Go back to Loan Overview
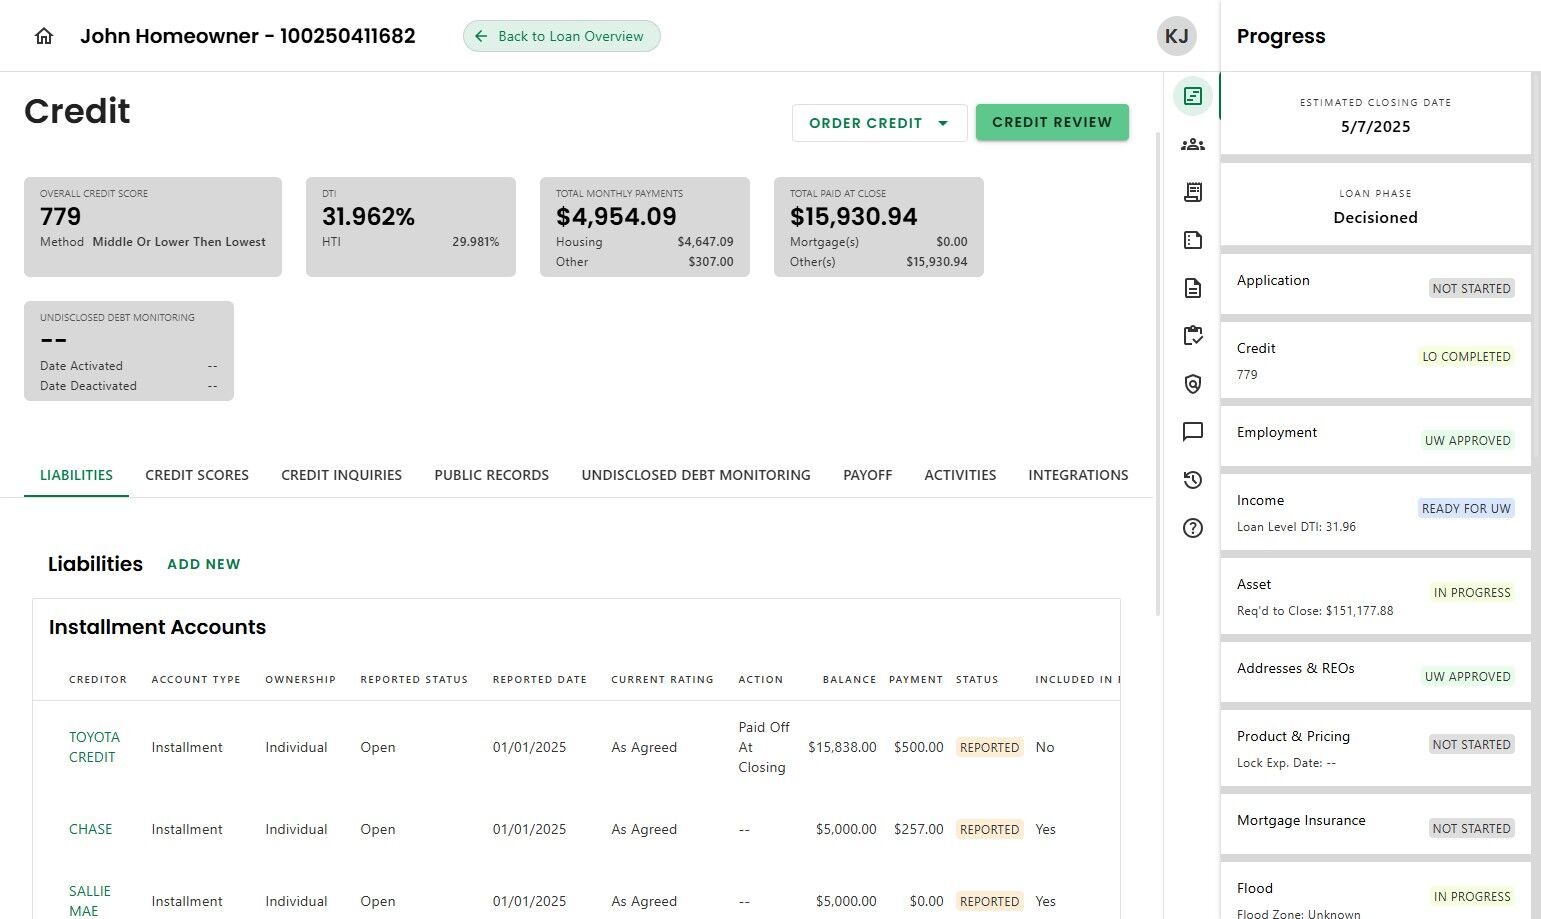Screen dimensions: 1541x919 click(x=561, y=36)
